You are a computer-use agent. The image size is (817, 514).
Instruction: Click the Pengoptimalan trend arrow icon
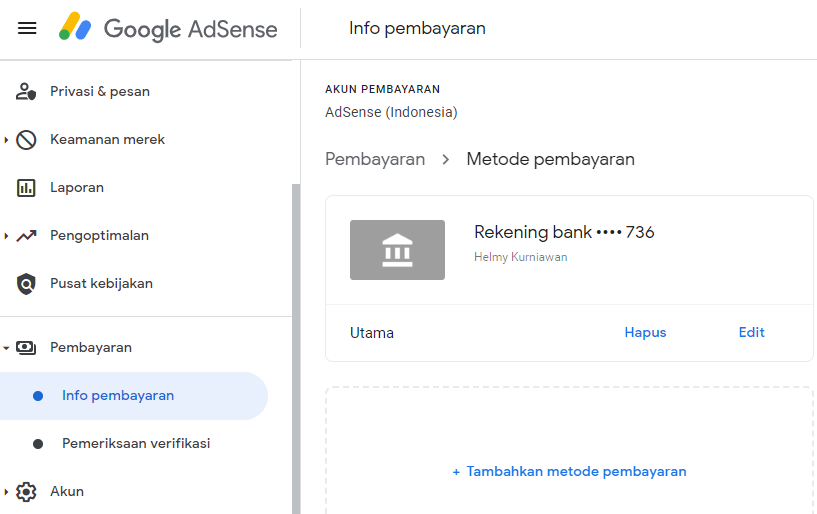click(26, 236)
